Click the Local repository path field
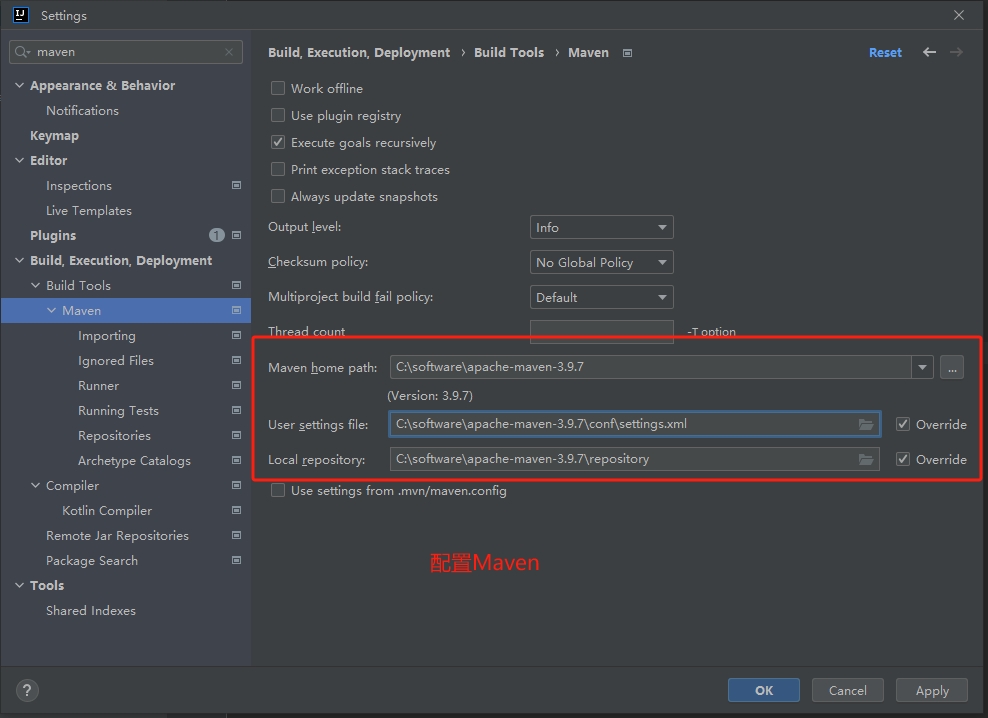Screen dimensions: 988x718 635,460
